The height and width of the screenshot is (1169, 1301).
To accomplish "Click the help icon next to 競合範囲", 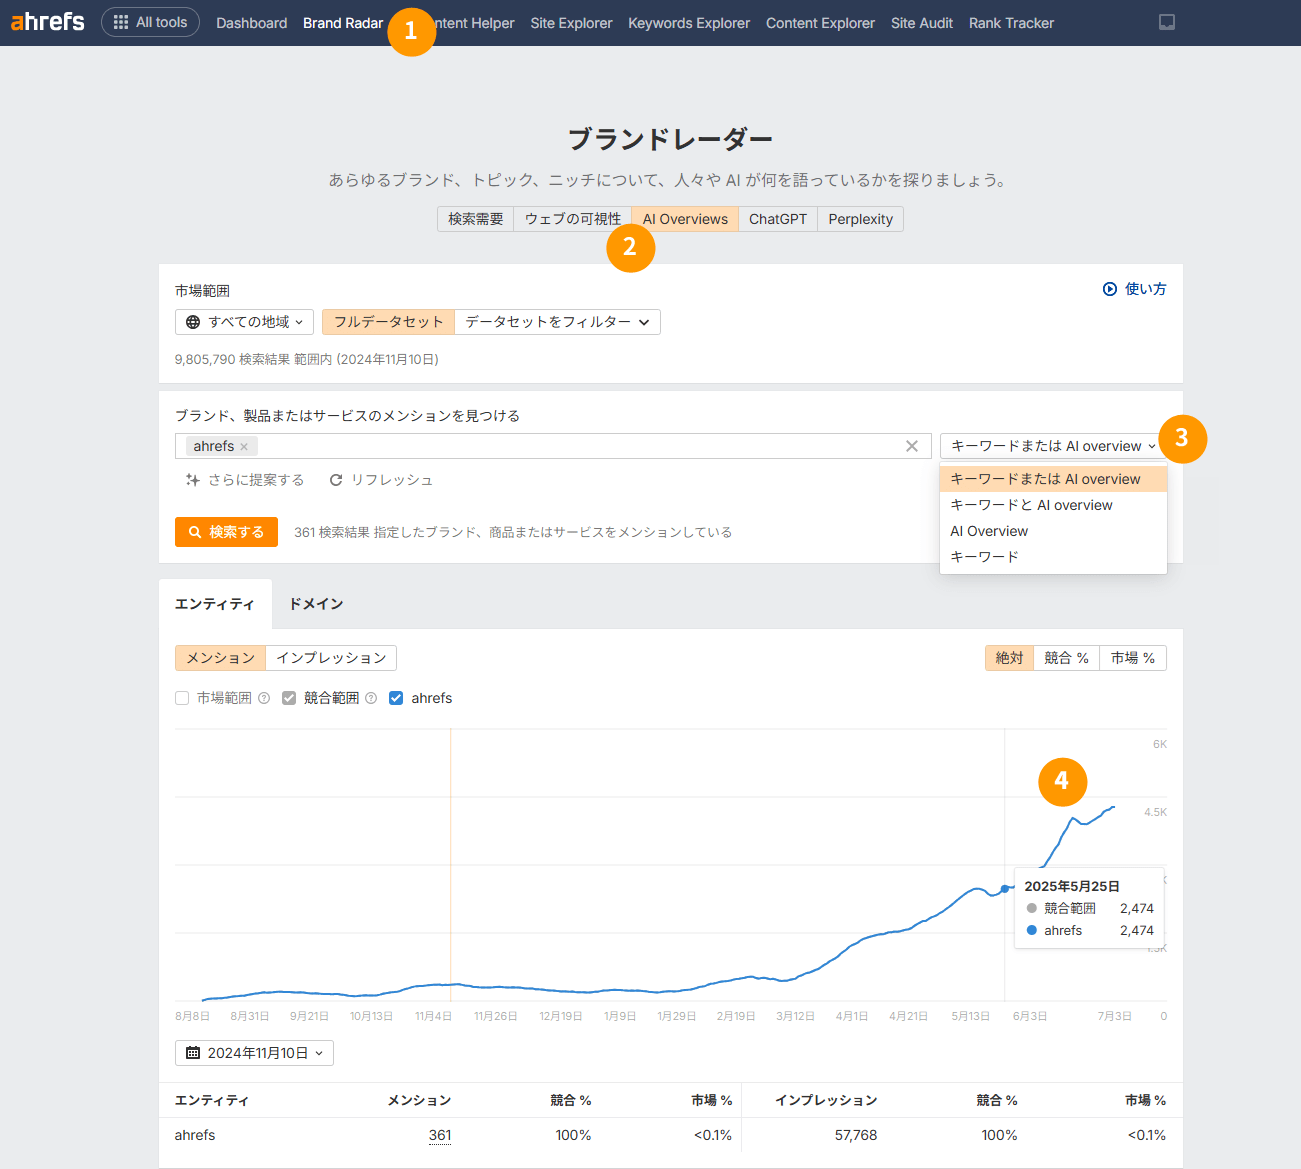I will pos(371,697).
